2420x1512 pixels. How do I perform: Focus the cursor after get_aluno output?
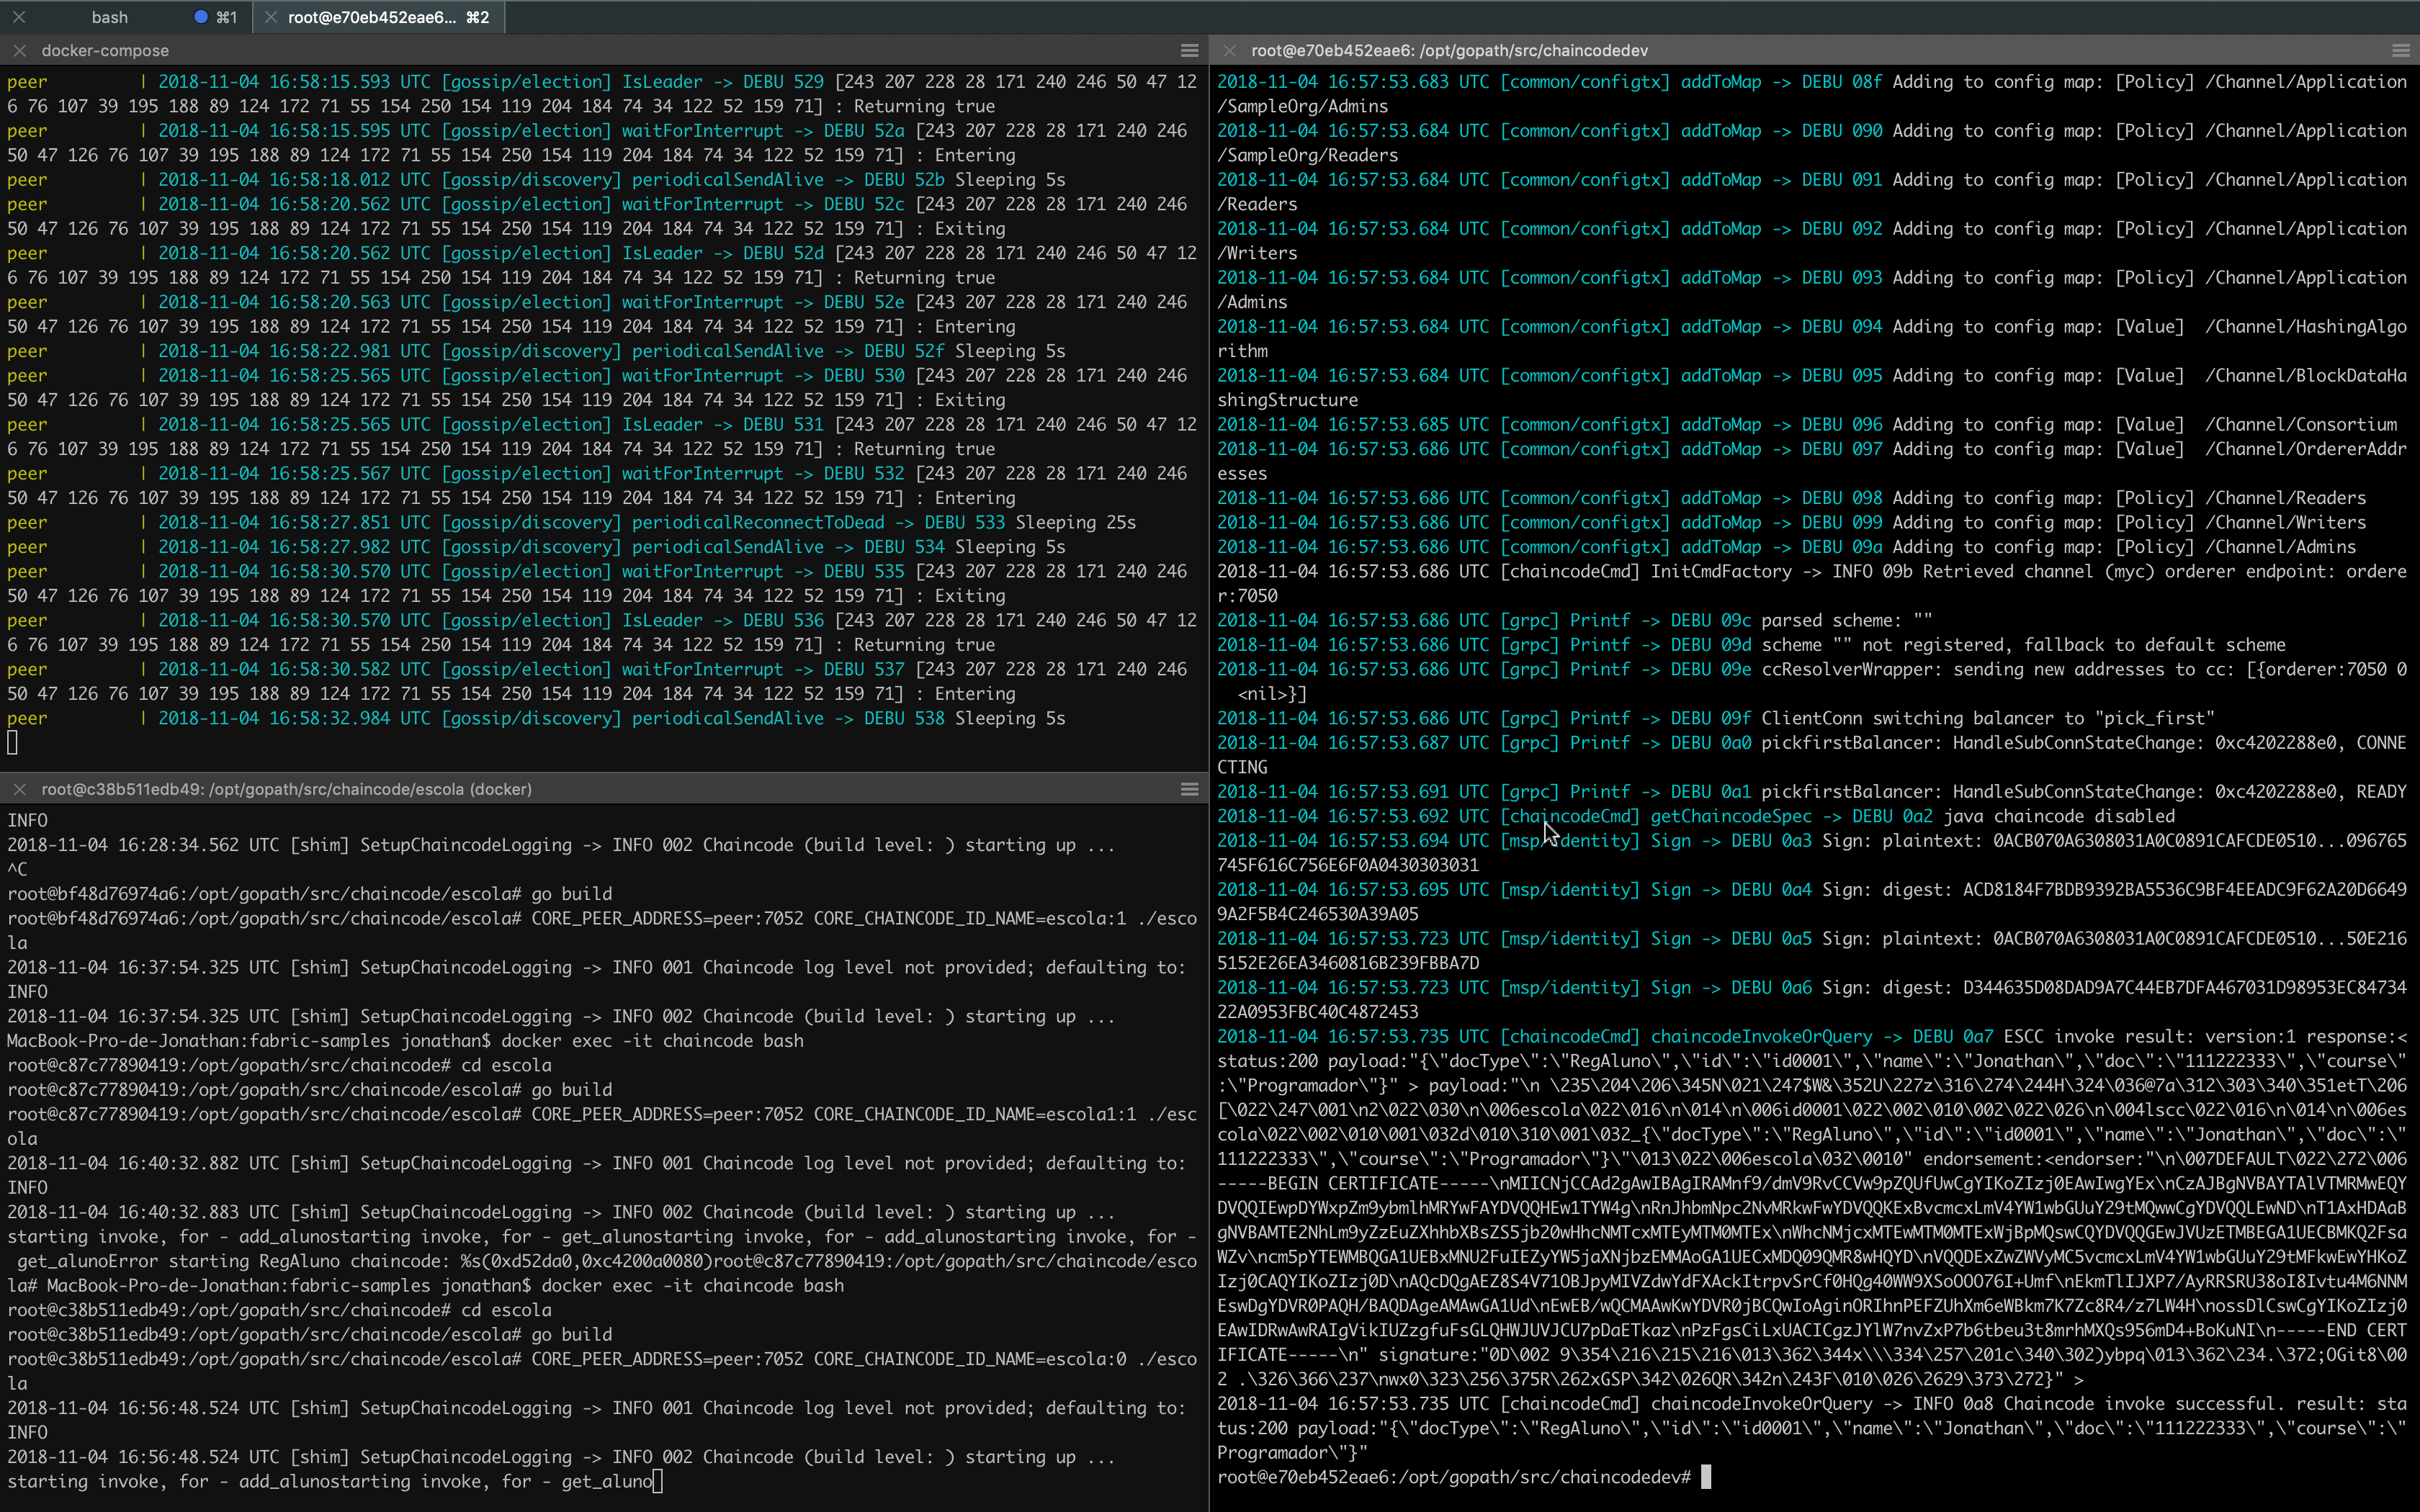tap(657, 1481)
